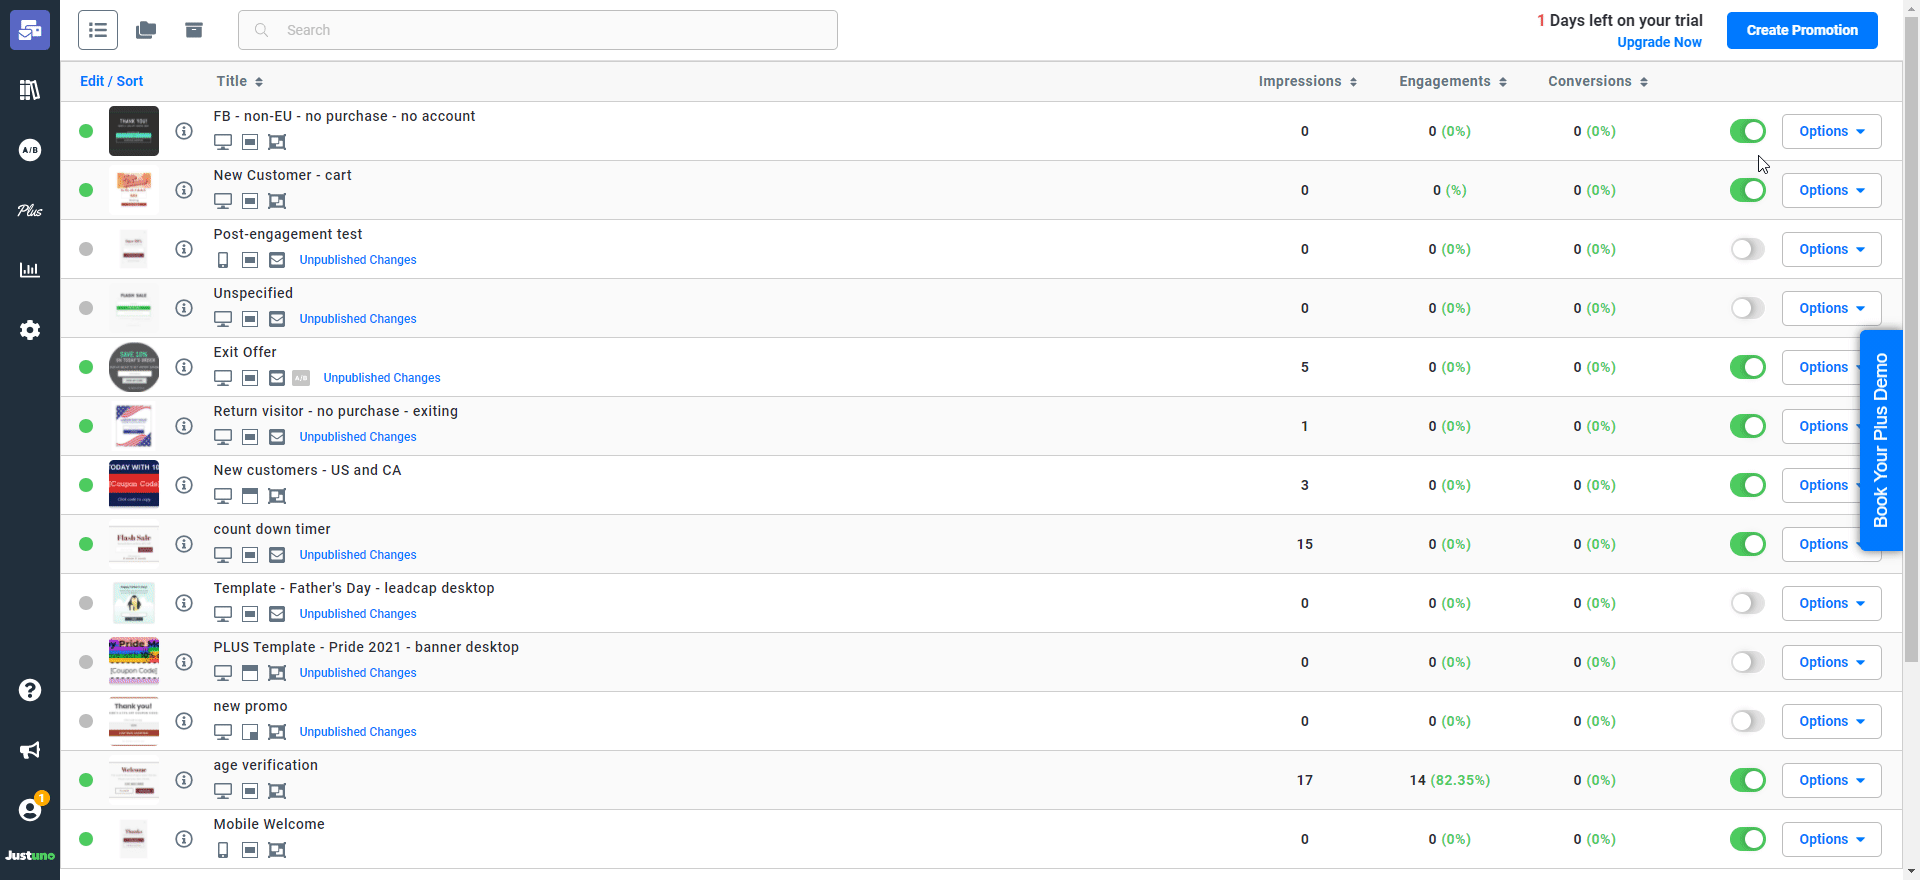1920x880 pixels.
Task: Click the Create Promotion button
Action: 1802,30
